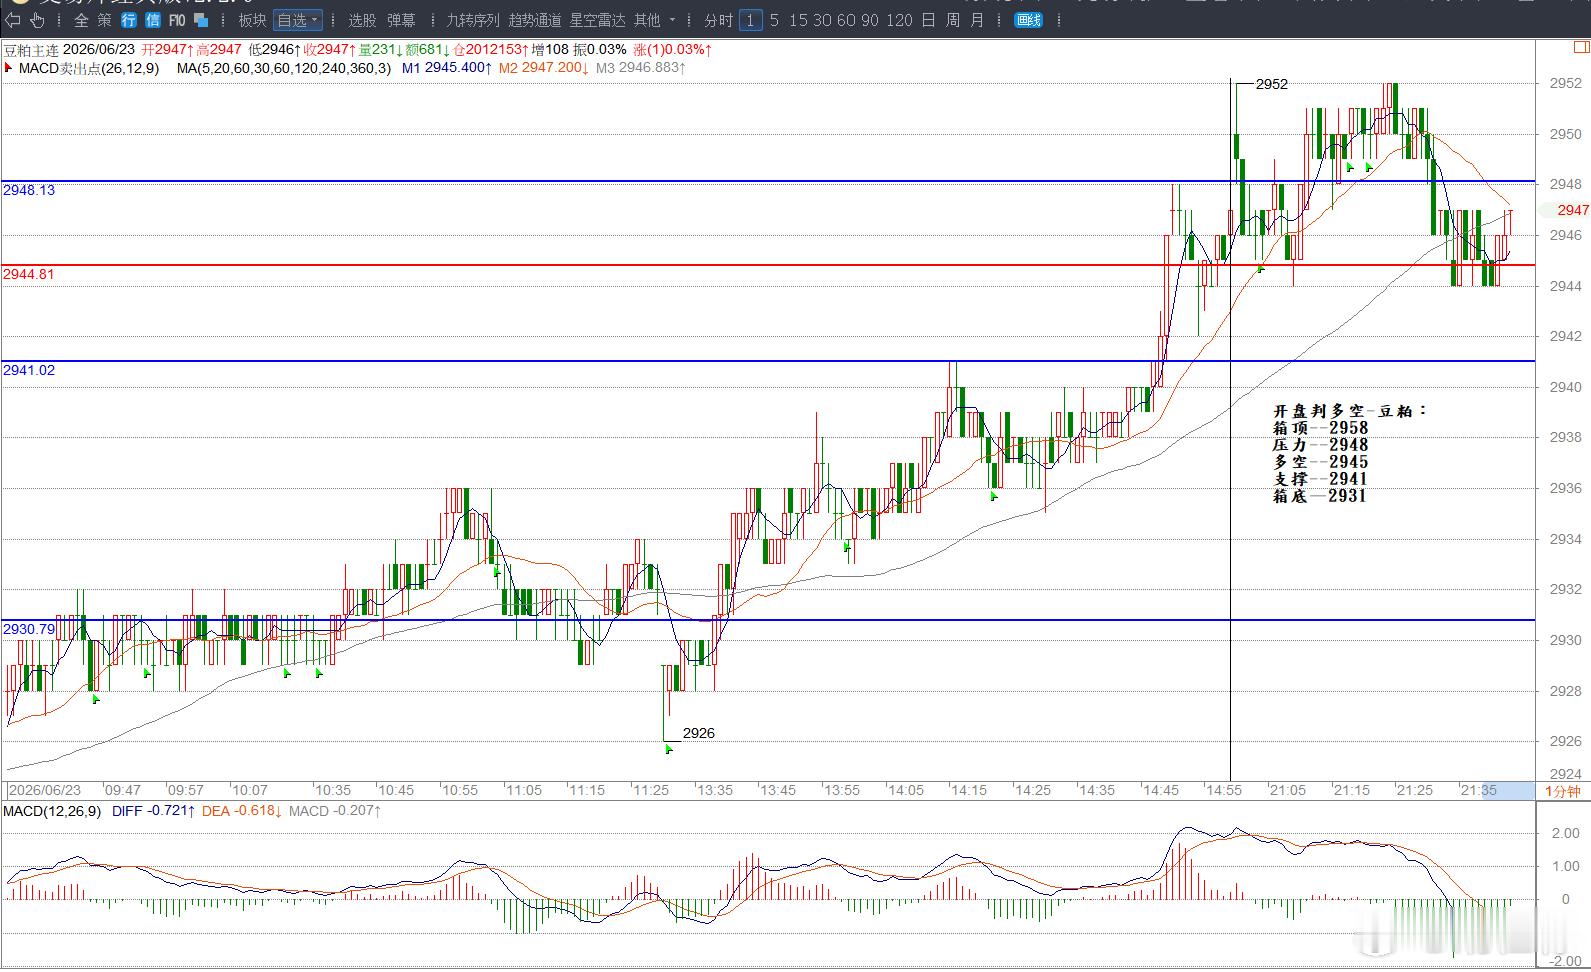The height and width of the screenshot is (972, 1591).
Task: Open the 选股 menu
Action: click(x=362, y=20)
